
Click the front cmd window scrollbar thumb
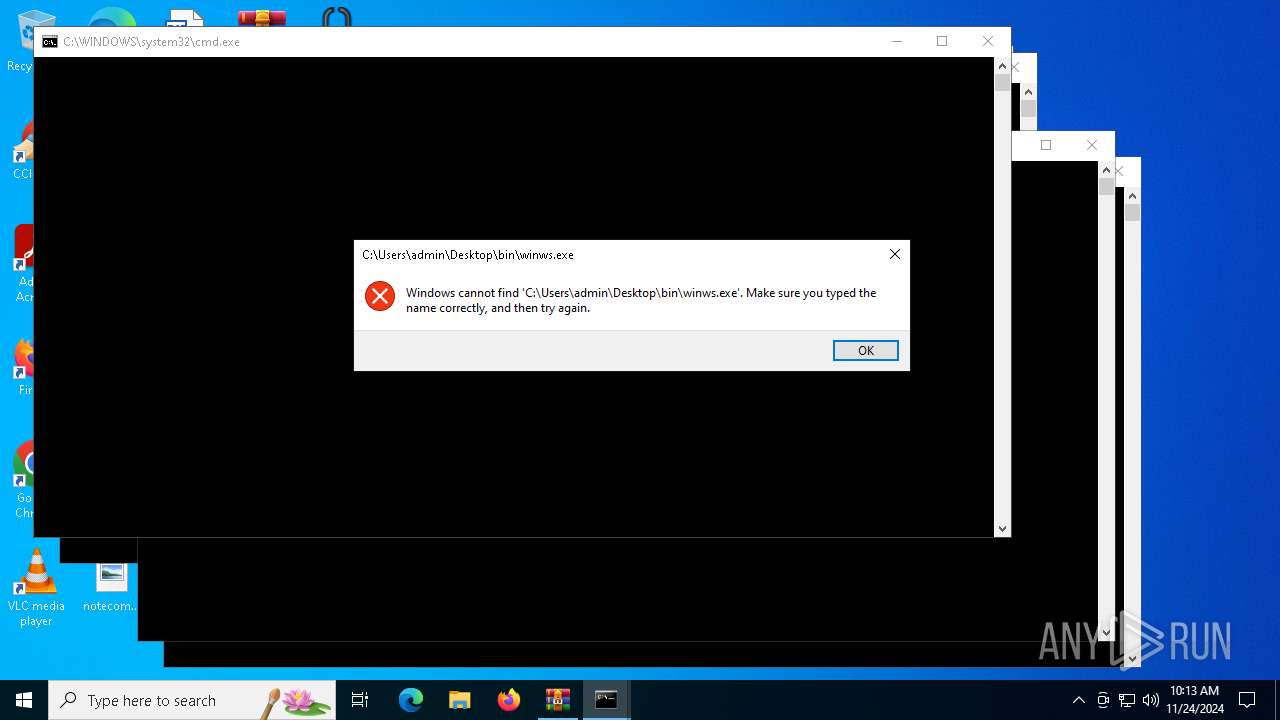tap(1002, 83)
